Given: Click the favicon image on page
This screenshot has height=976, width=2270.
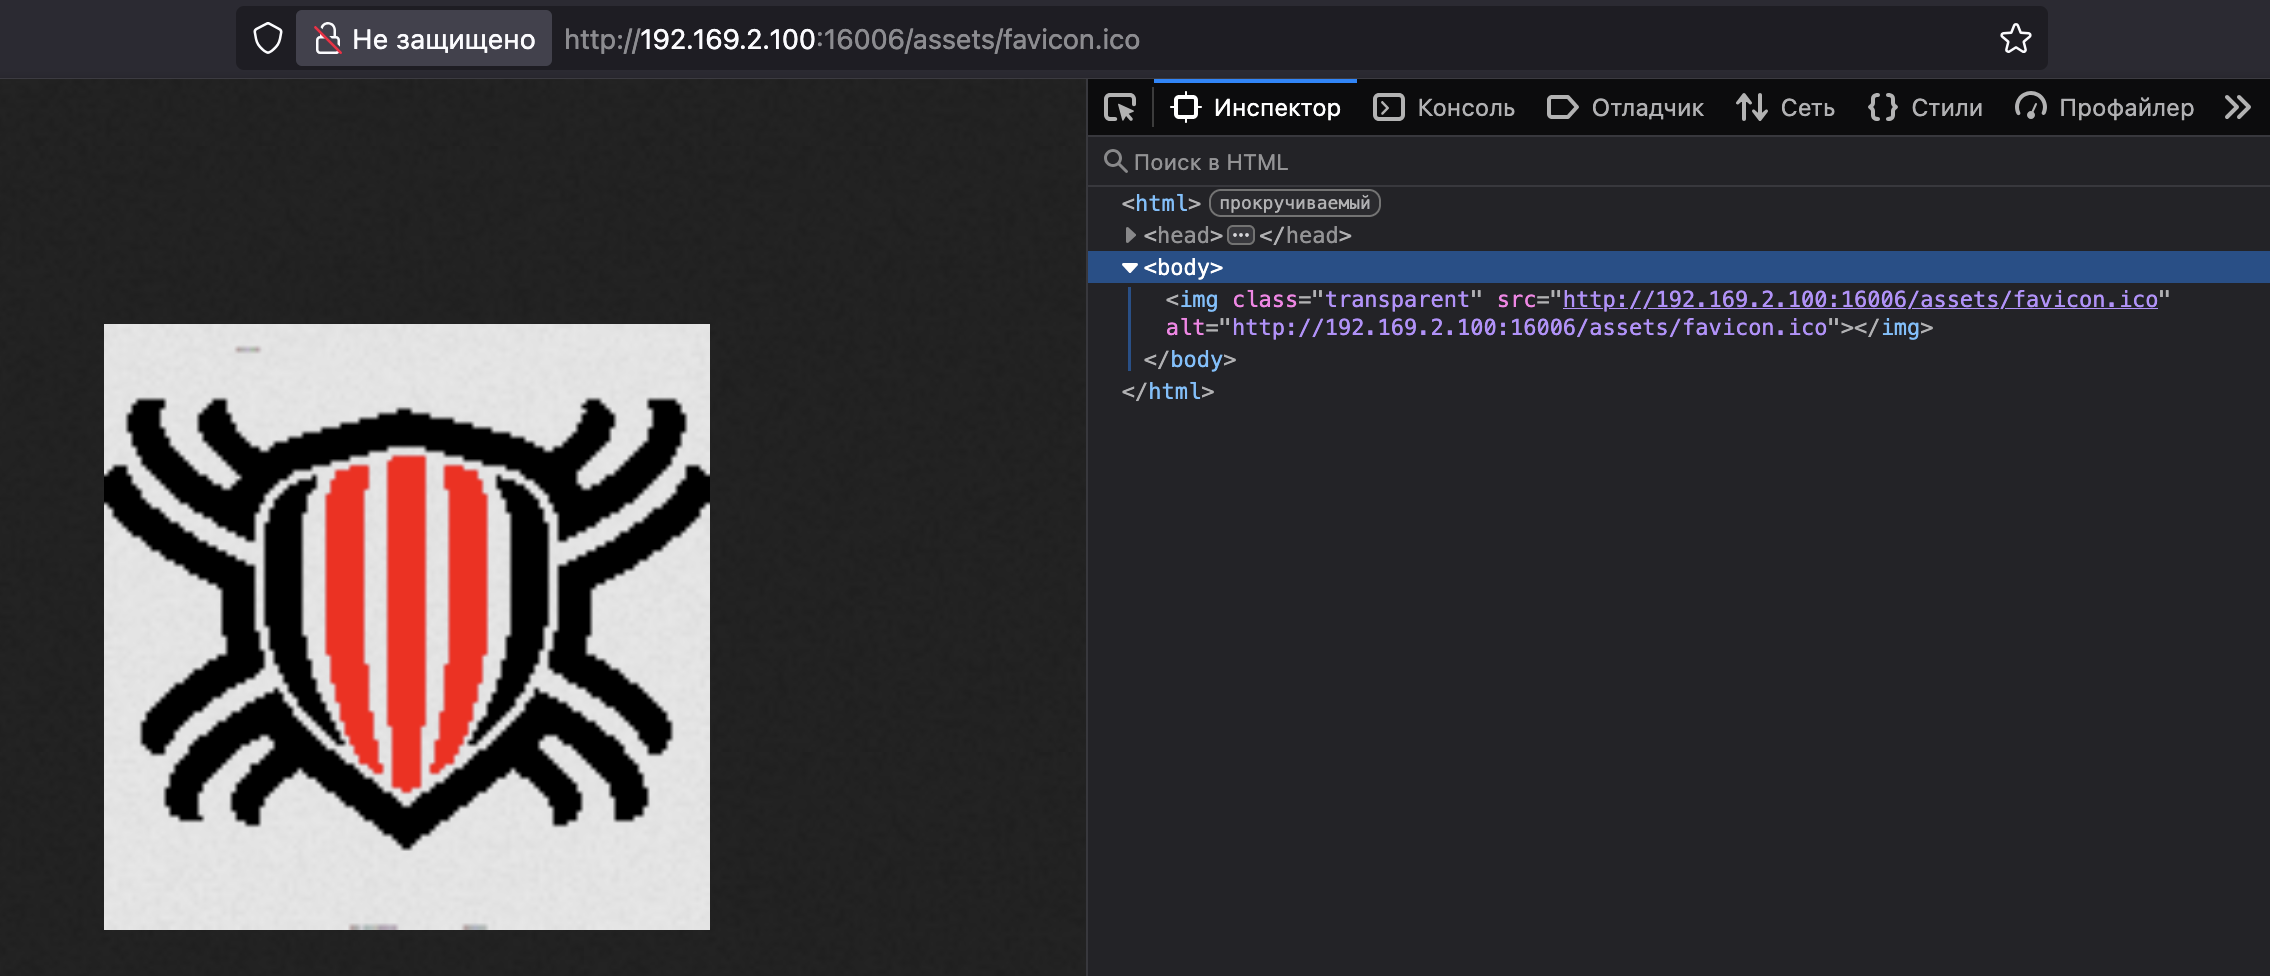Looking at the screenshot, I should point(407,627).
